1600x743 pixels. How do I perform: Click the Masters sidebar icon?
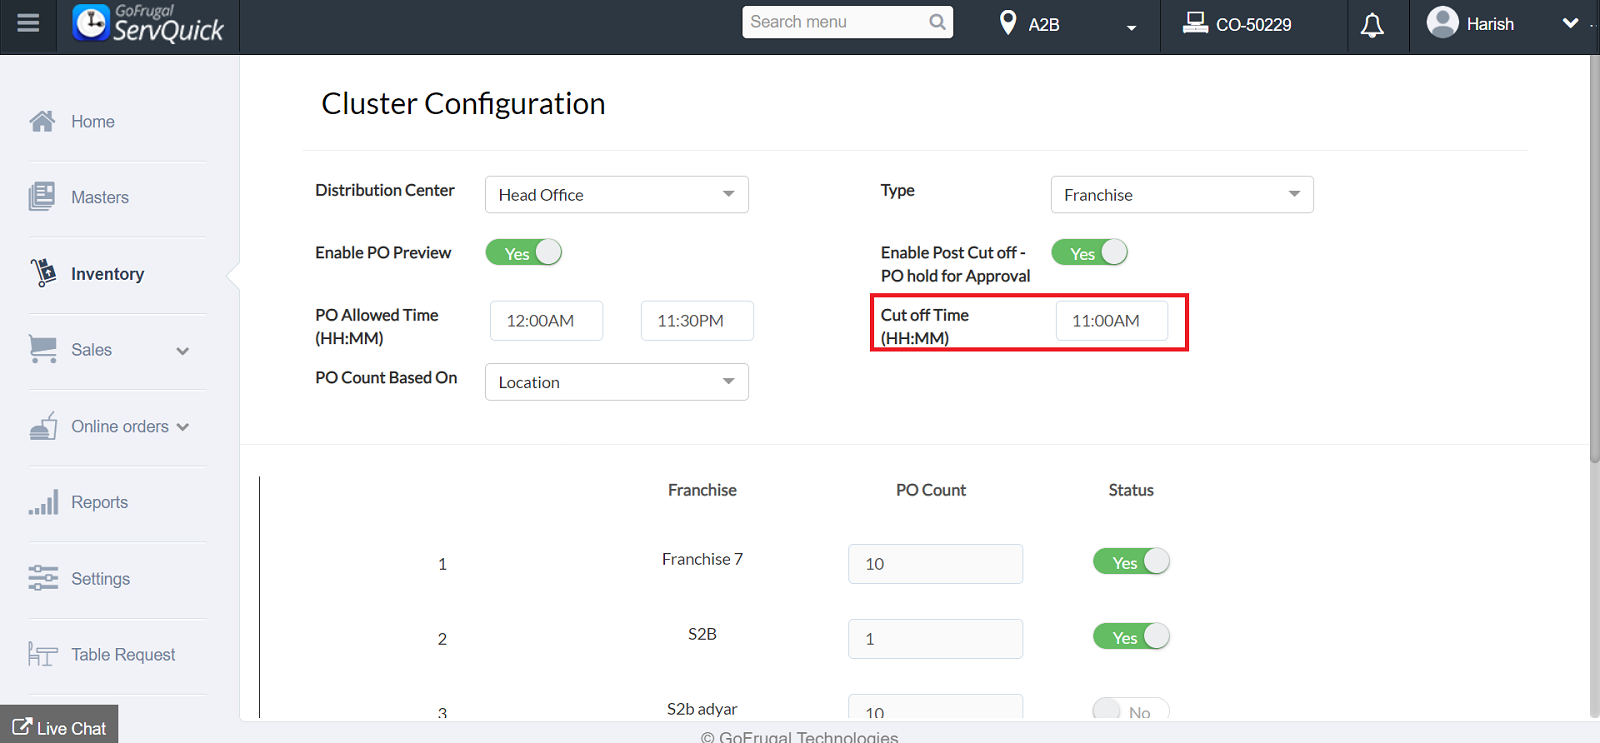42,197
